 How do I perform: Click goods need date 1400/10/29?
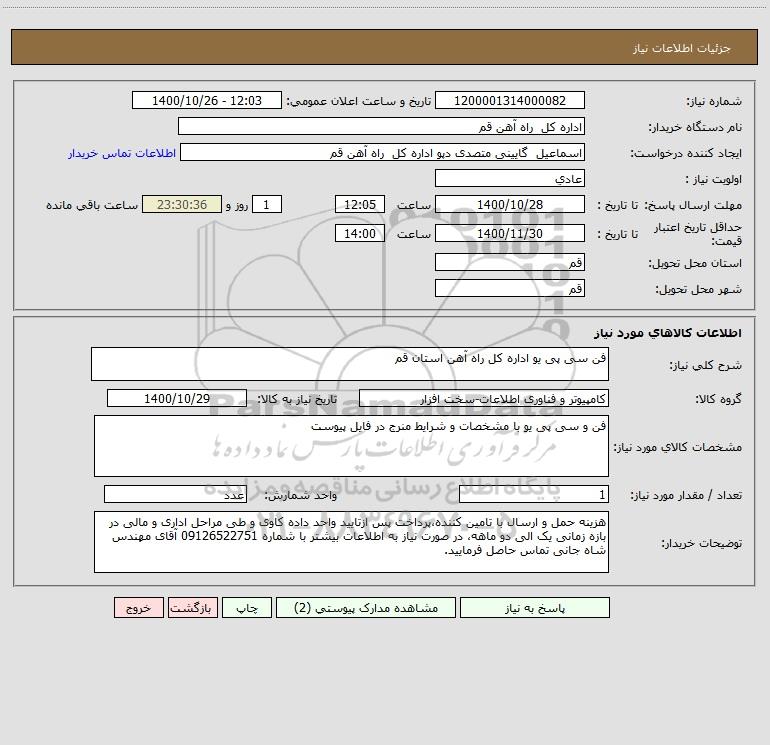coord(177,398)
